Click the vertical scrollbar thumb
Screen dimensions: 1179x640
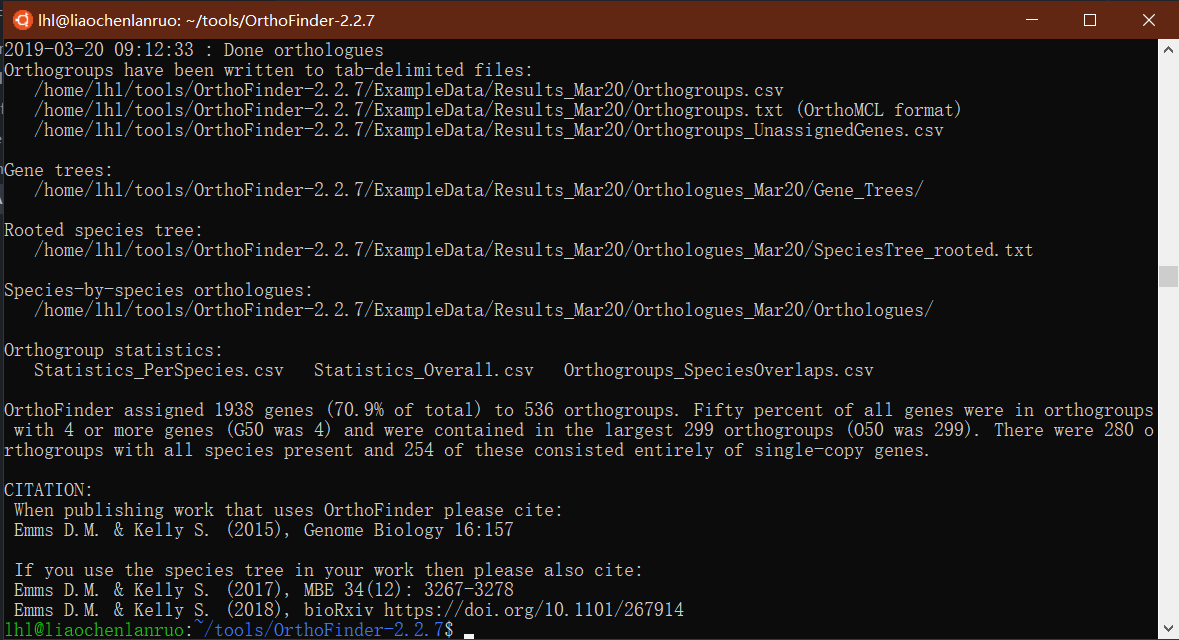point(1168,276)
